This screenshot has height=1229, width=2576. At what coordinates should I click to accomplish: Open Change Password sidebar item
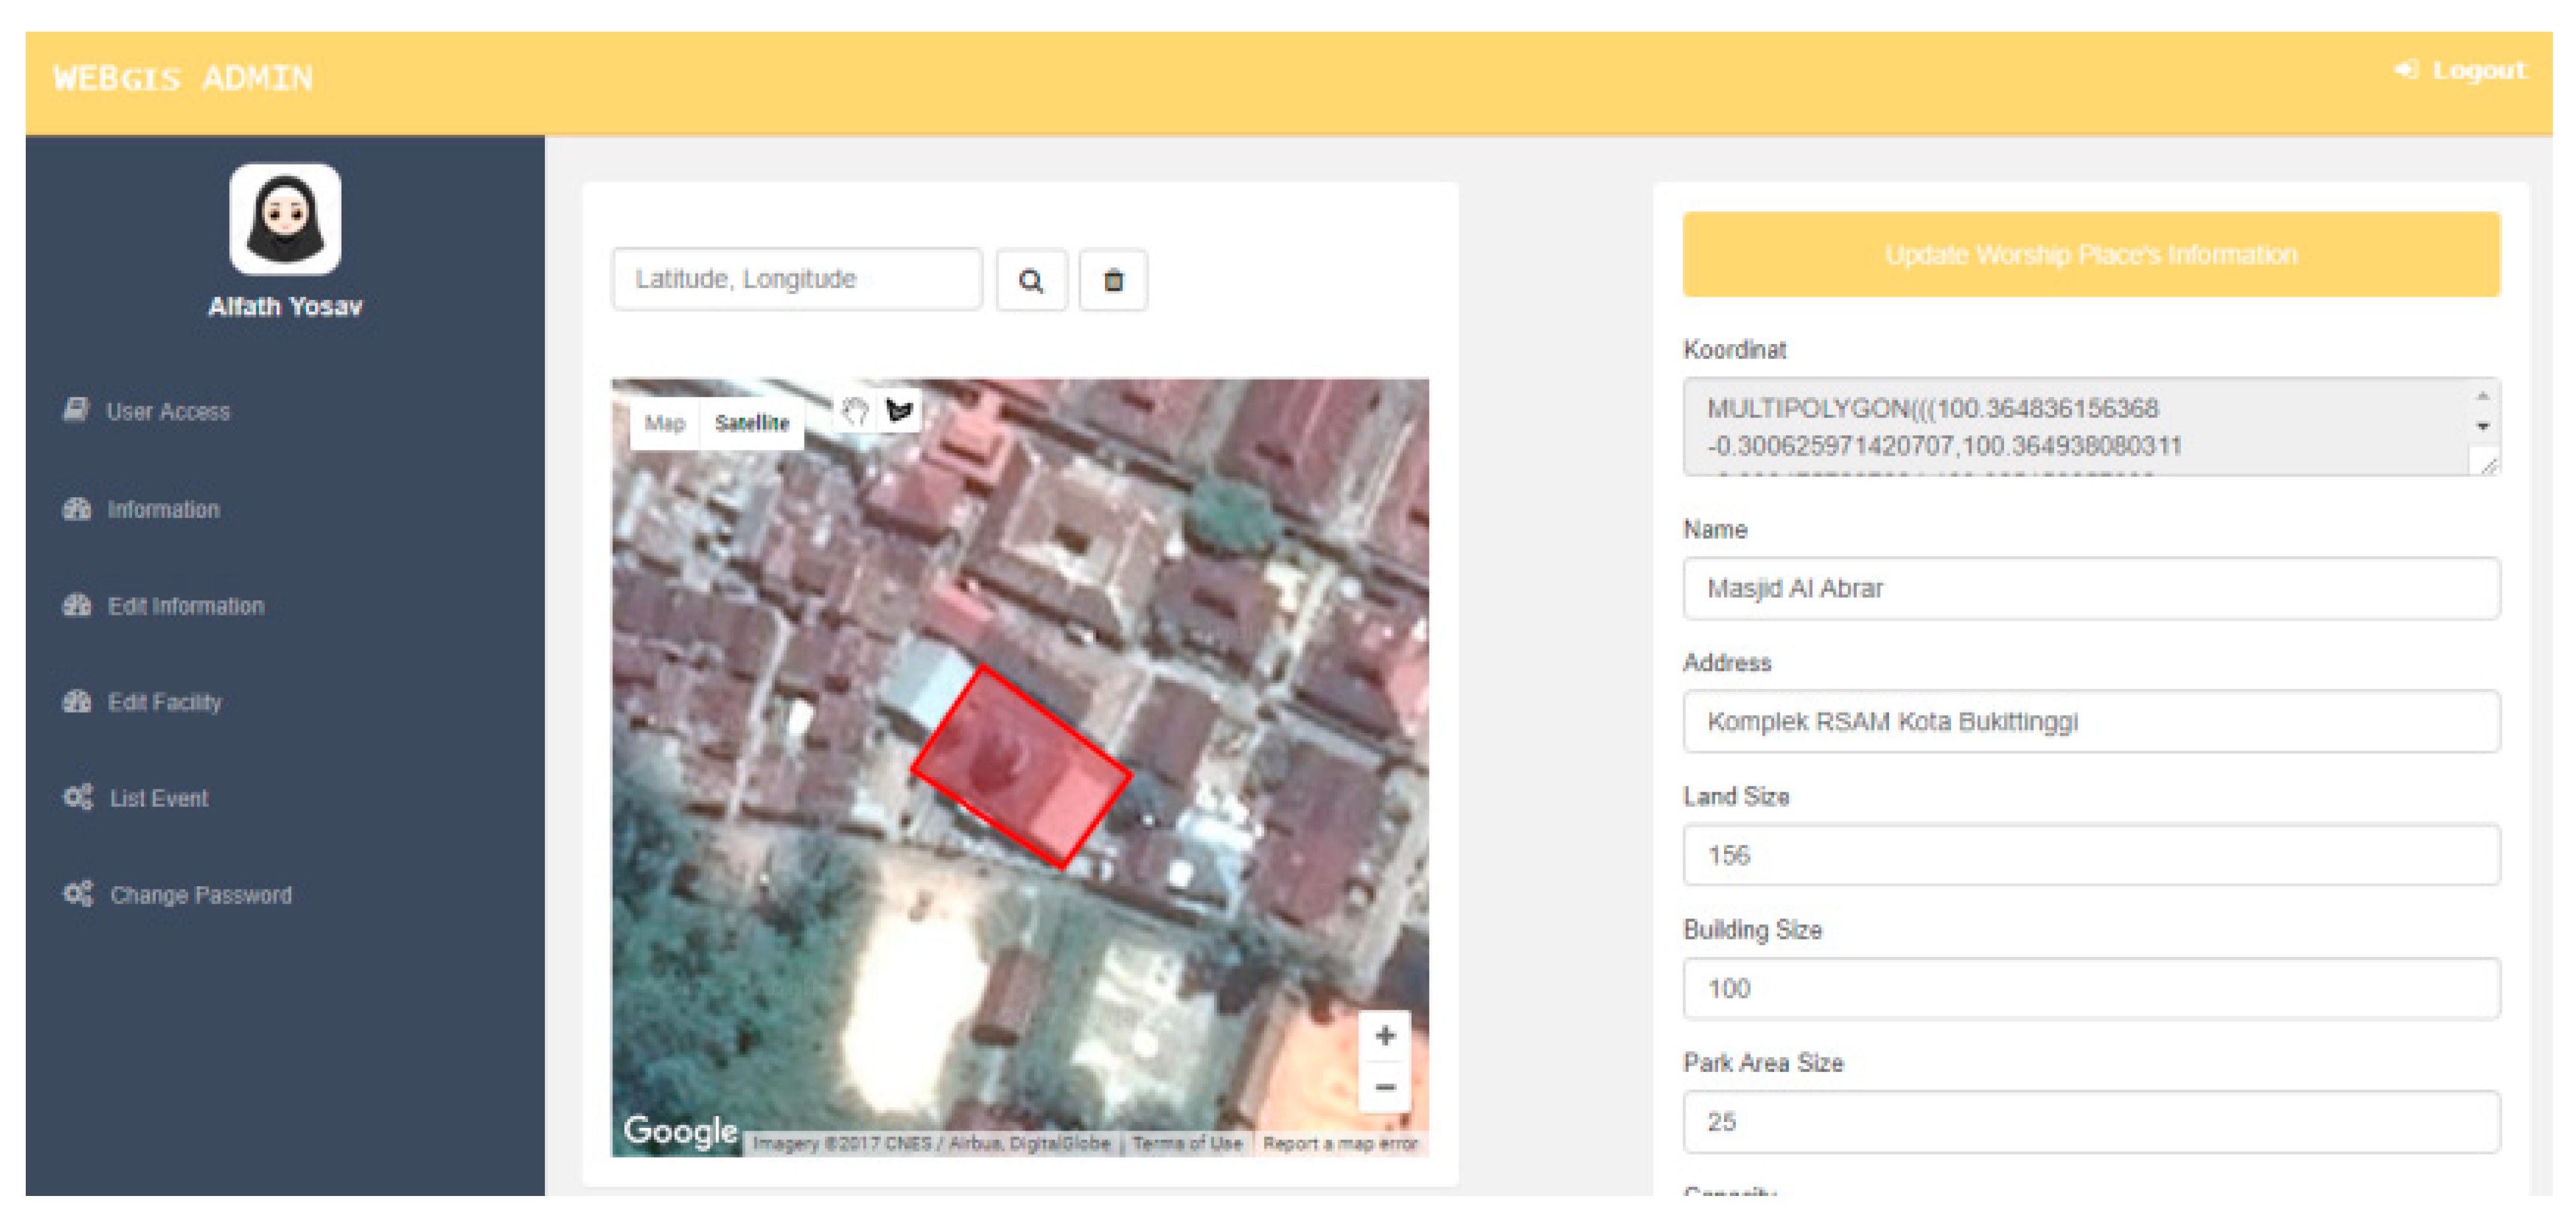click(x=200, y=895)
